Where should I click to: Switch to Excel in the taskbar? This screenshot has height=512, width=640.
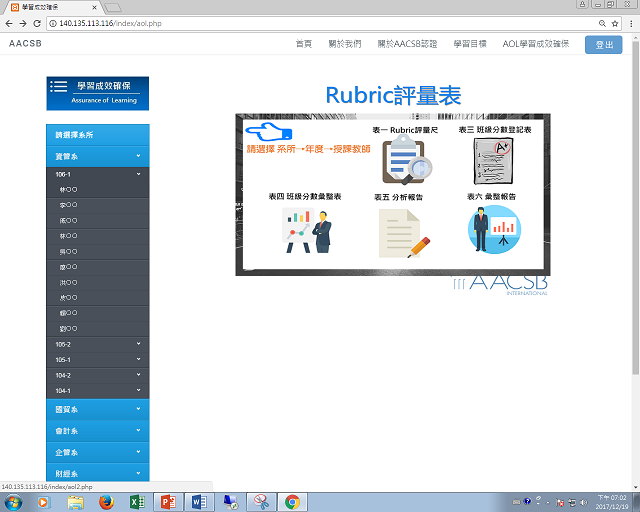pyautogui.click(x=137, y=502)
